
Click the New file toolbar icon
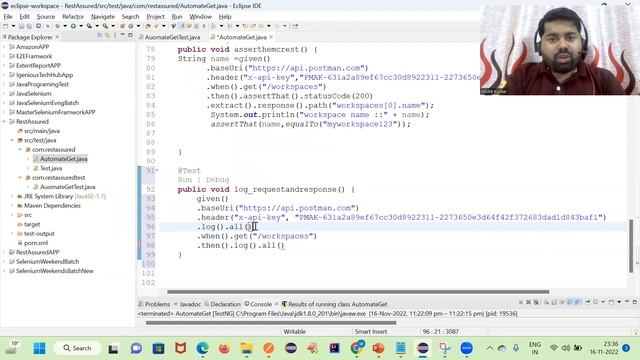[x=6, y=26]
